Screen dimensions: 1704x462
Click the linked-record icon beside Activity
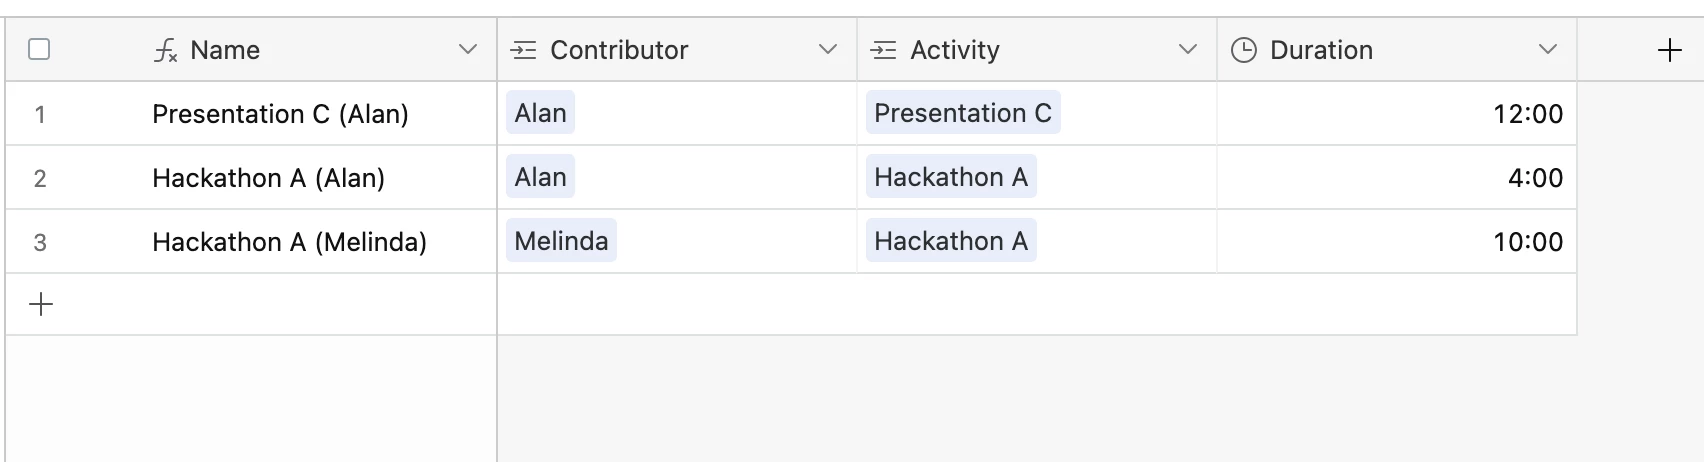pyautogui.click(x=884, y=50)
